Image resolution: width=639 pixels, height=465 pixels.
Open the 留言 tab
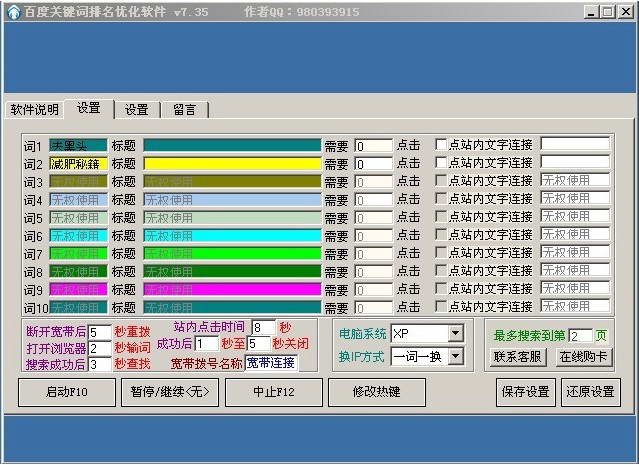(185, 110)
